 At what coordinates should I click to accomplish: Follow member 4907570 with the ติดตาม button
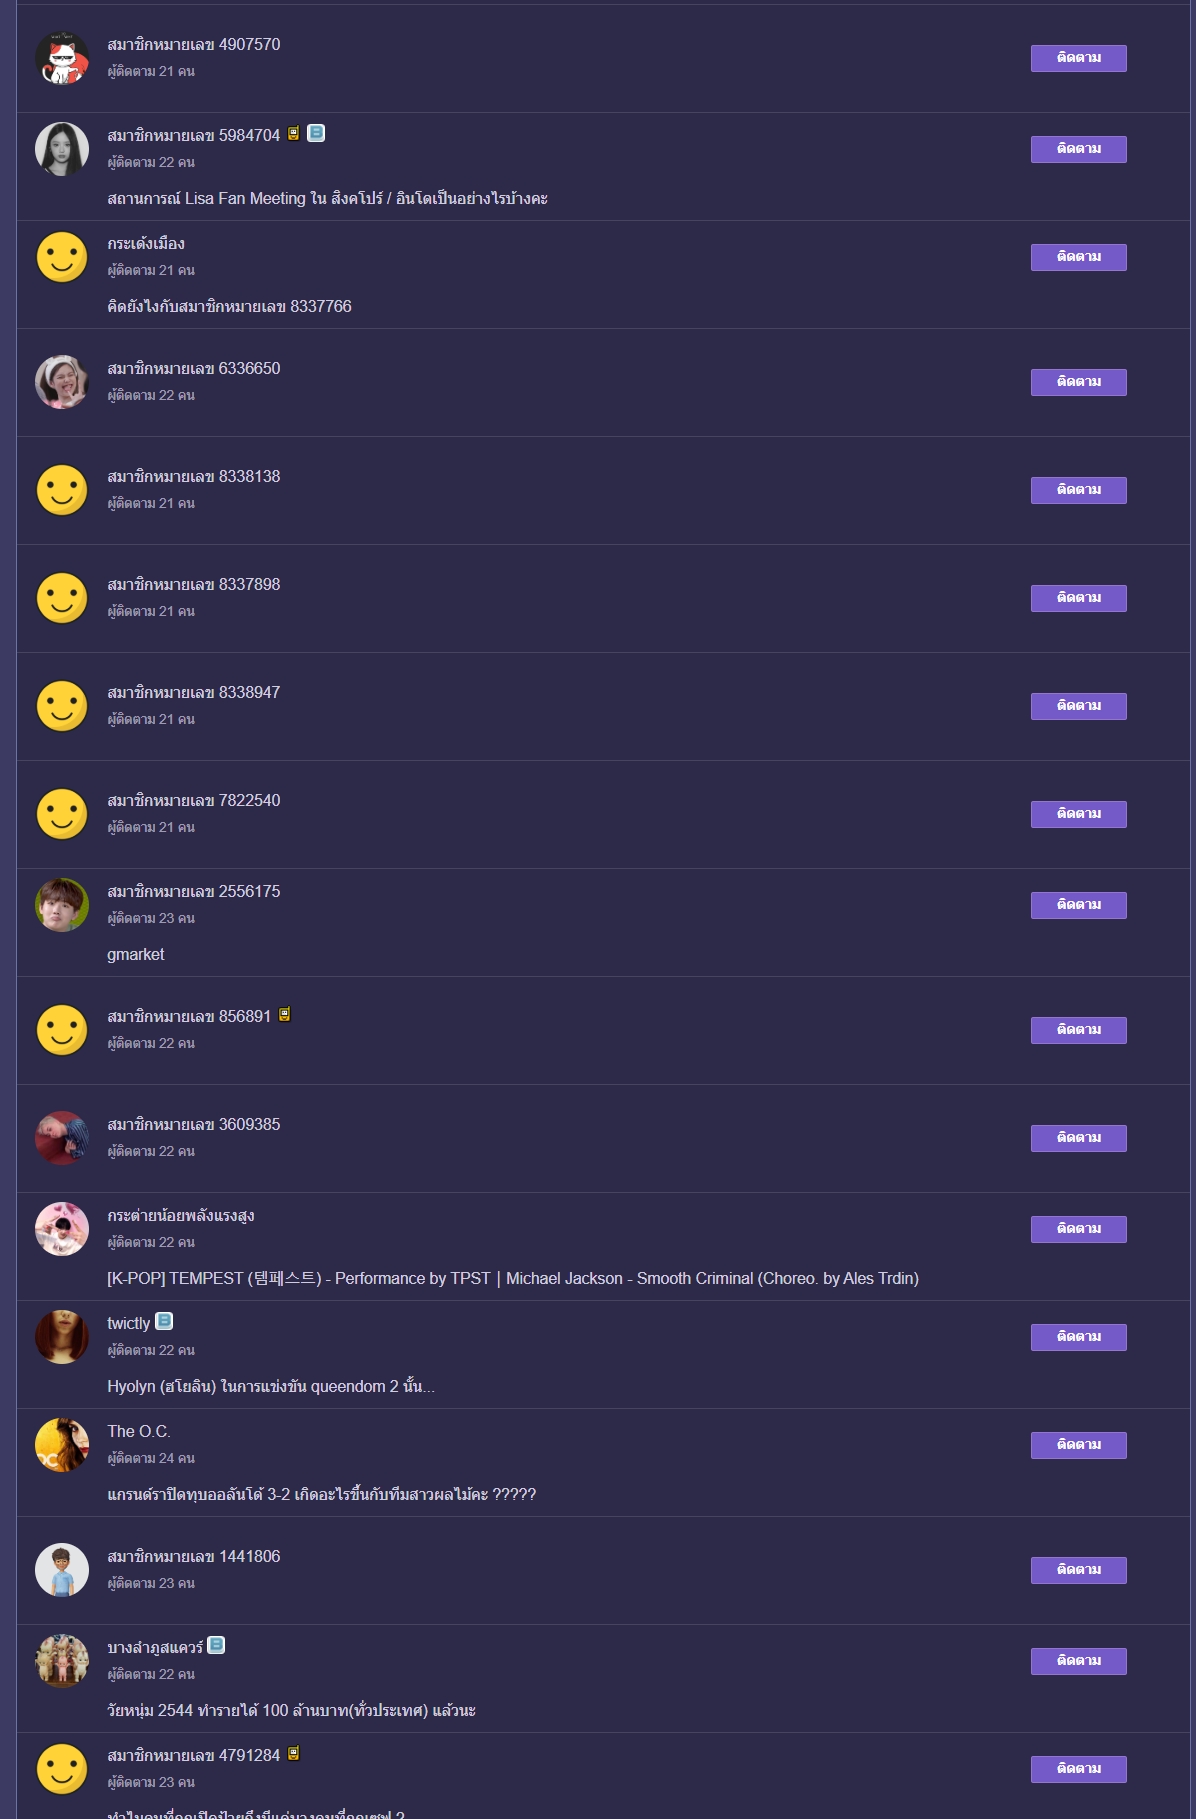[x=1079, y=58]
